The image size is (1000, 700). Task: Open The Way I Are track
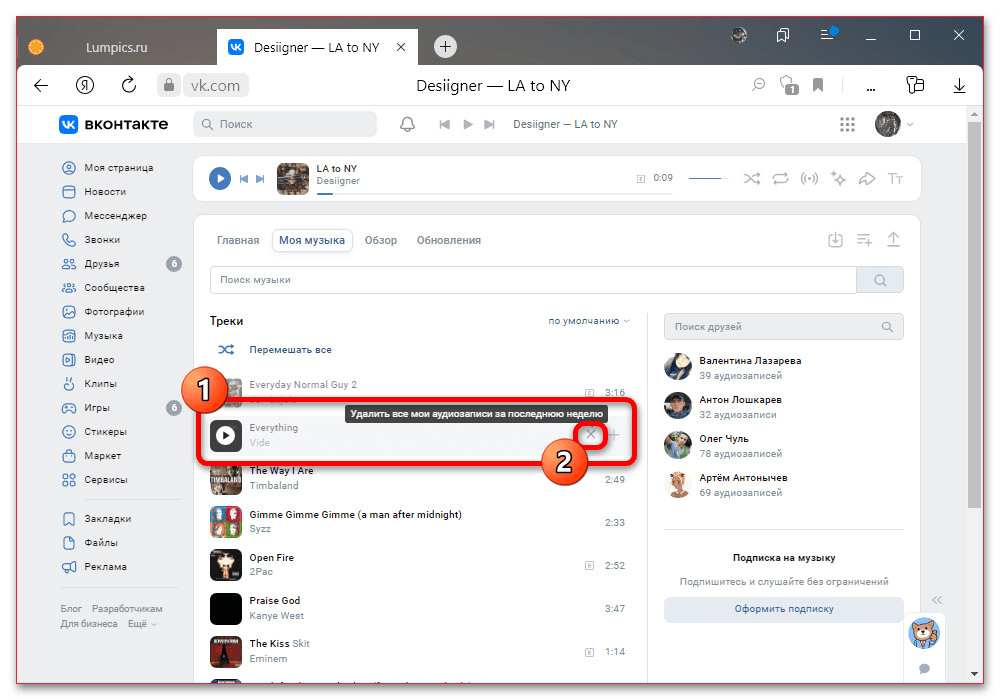click(417, 478)
